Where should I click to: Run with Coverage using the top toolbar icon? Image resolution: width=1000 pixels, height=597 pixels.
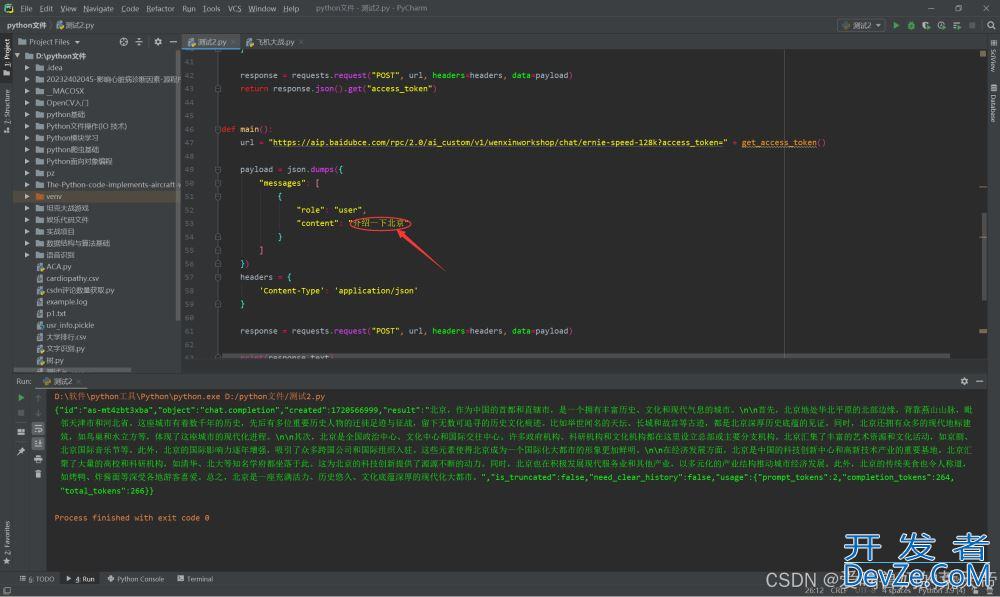tap(926, 26)
